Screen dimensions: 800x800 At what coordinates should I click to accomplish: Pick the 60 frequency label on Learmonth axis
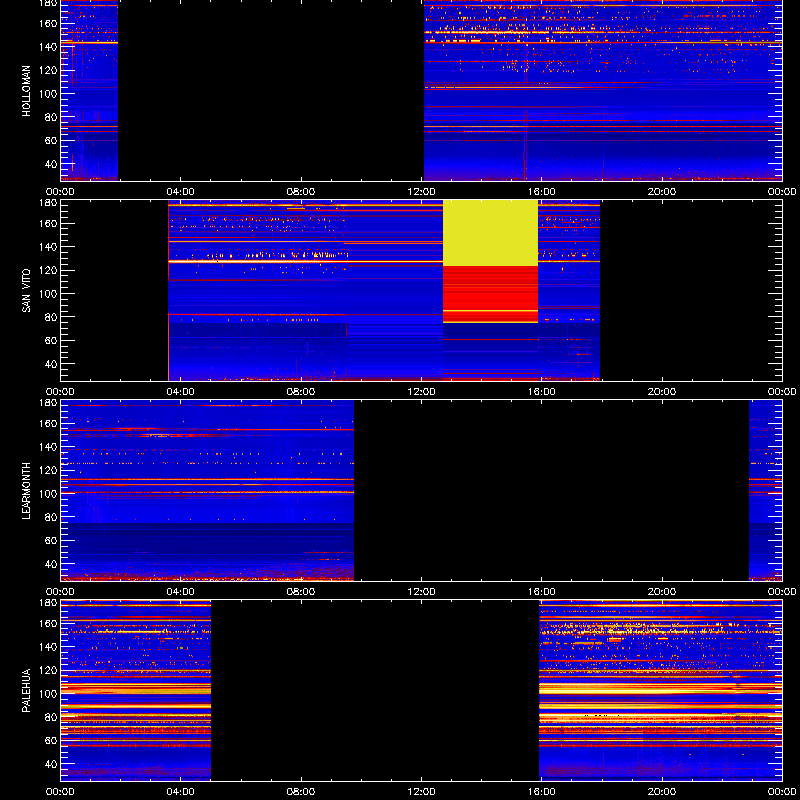tap(52, 541)
